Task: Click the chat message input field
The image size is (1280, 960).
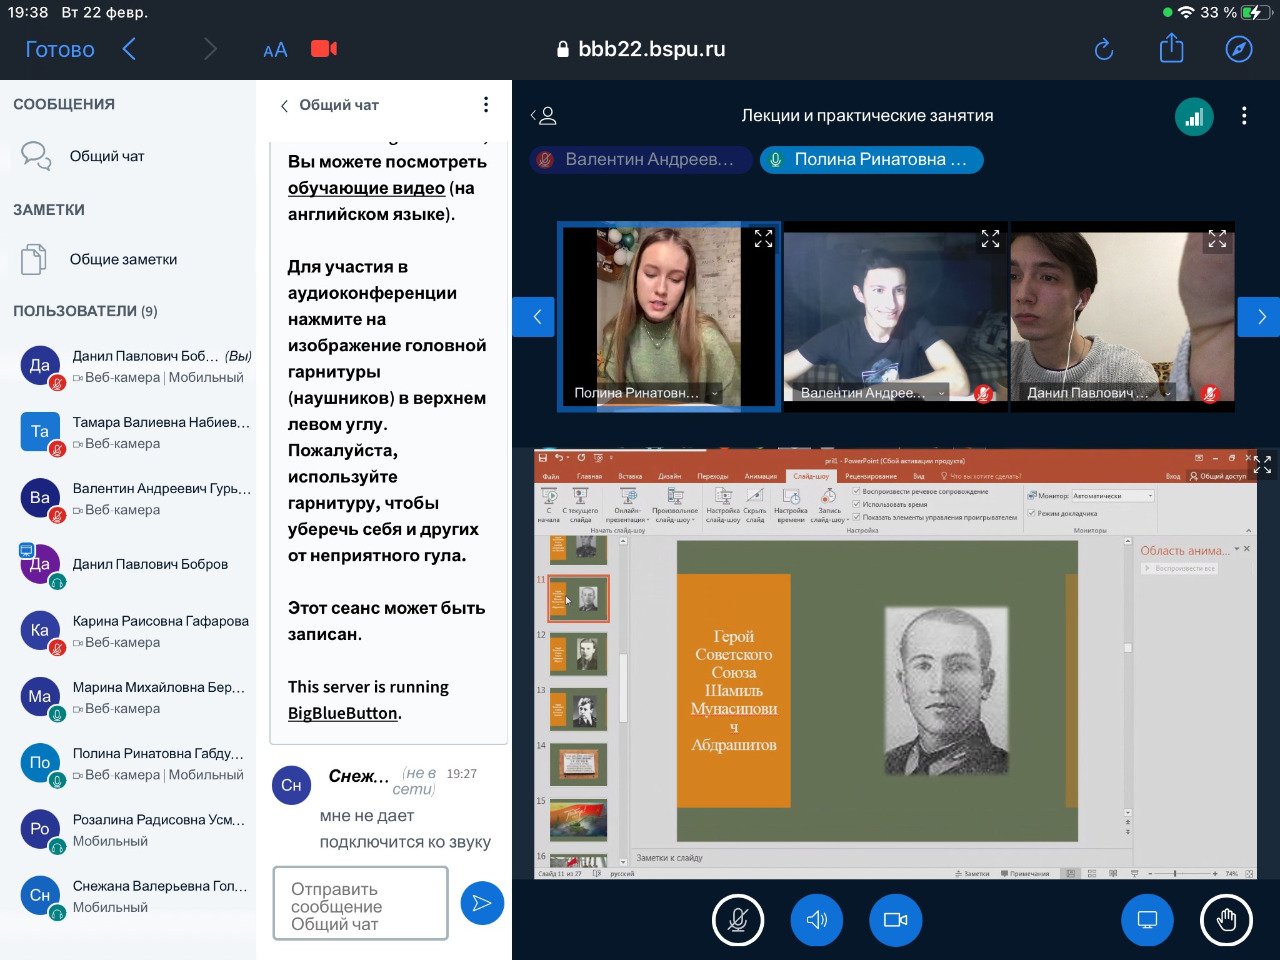Action: 360,905
